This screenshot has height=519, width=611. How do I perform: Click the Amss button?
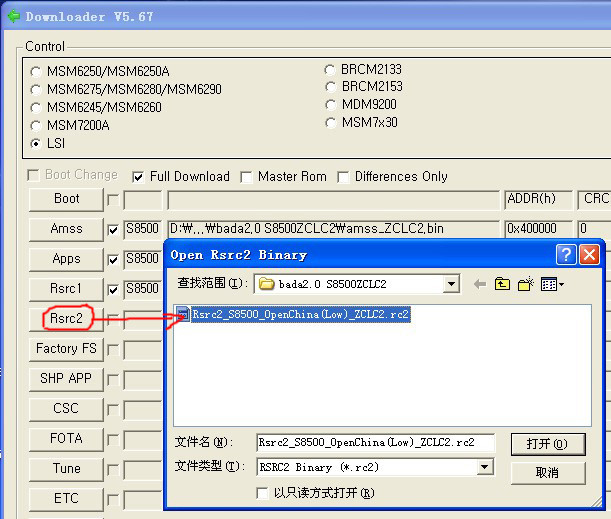pyautogui.click(x=66, y=229)
